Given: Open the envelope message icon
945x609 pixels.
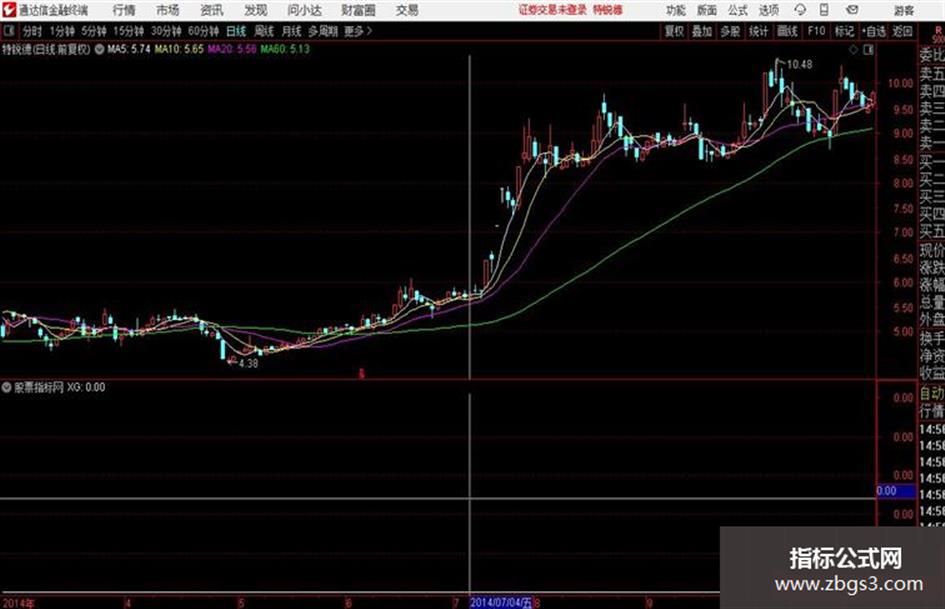Looking at the screenshot, I should point(852,10).
